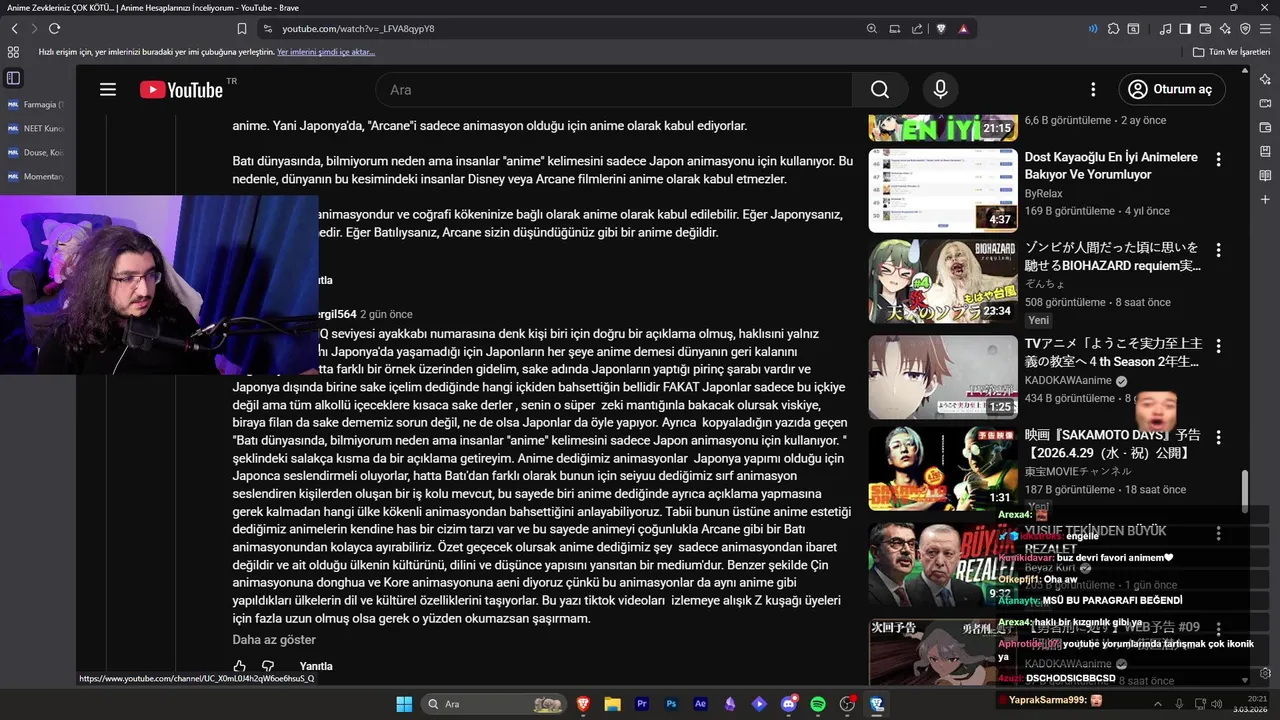Like the long comment thumbs-up

[x=239, y=666]
